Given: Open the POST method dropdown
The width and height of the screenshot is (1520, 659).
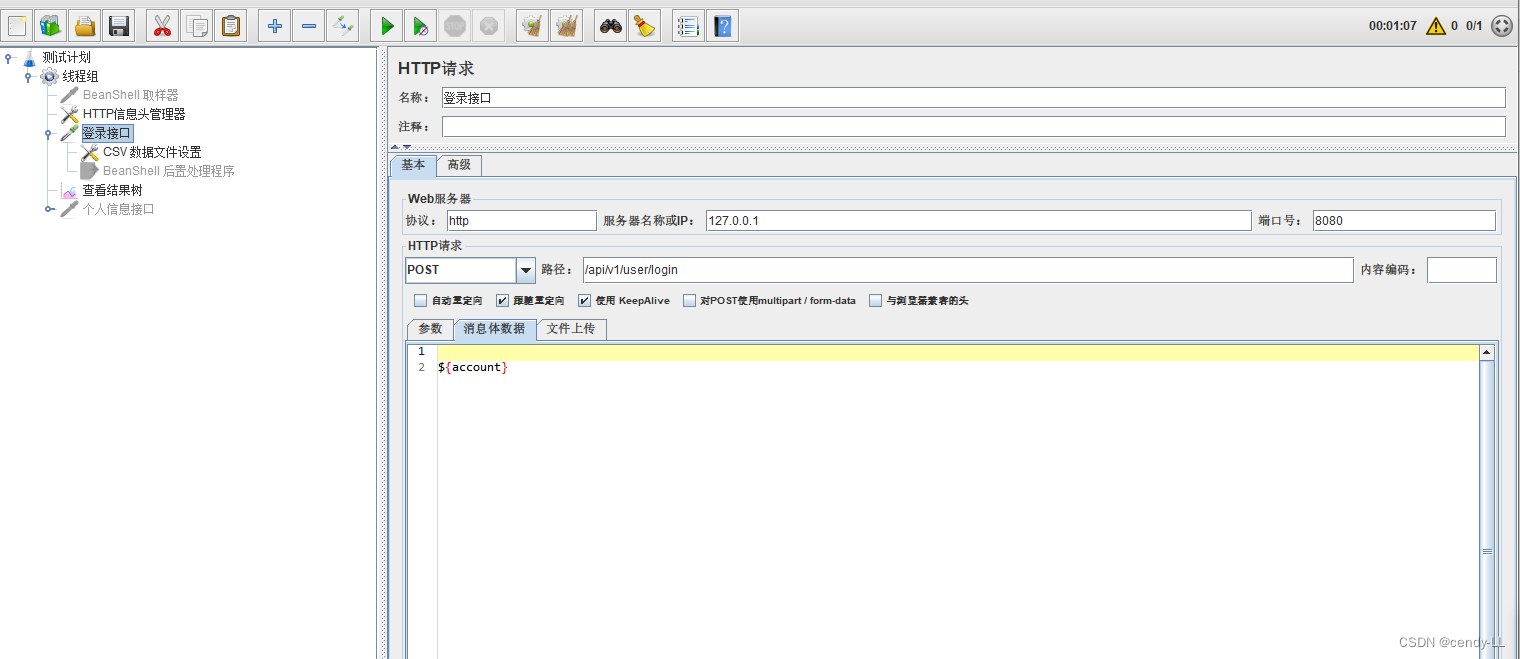Looking at the screenshot, I should click(x=525, y=270).
